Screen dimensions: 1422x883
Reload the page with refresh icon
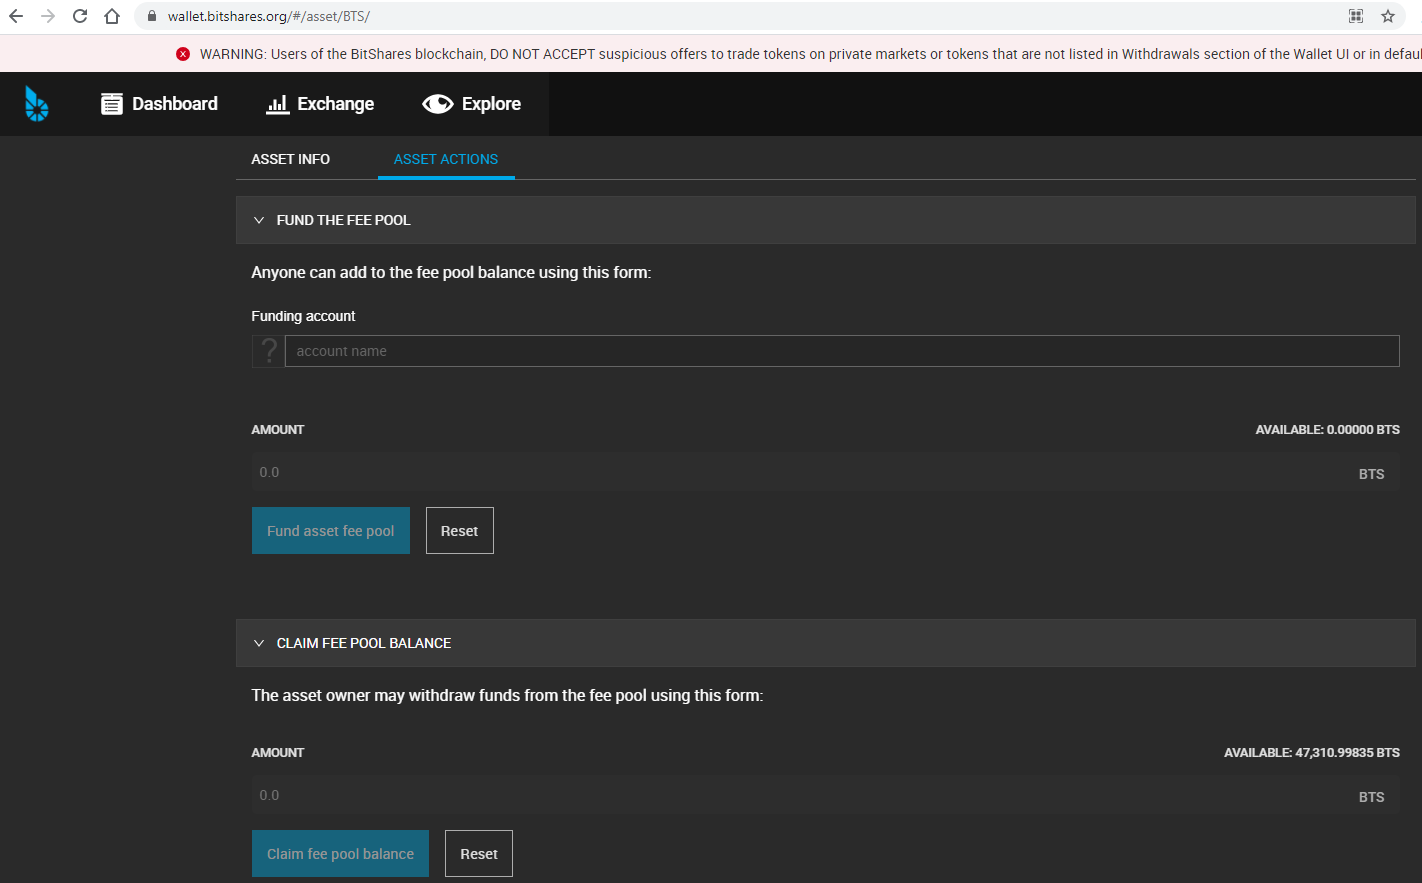(80, 16)
